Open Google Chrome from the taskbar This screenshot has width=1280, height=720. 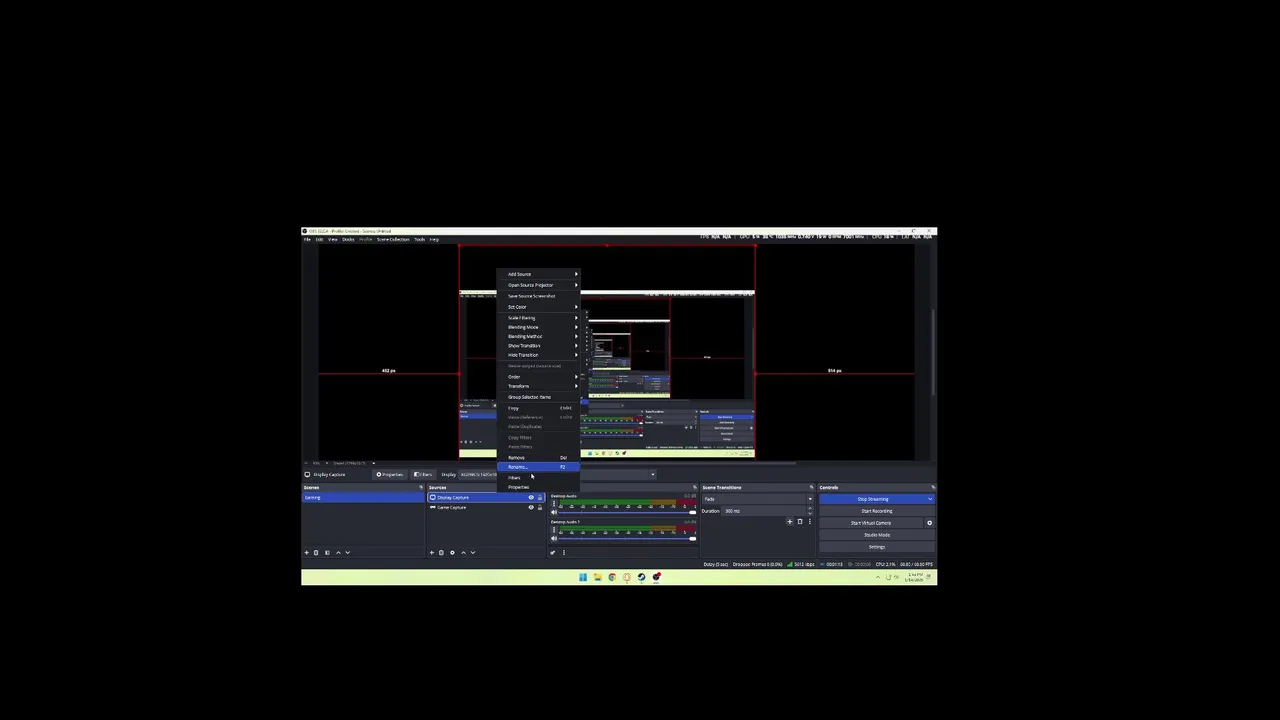(x=612, y=577)
